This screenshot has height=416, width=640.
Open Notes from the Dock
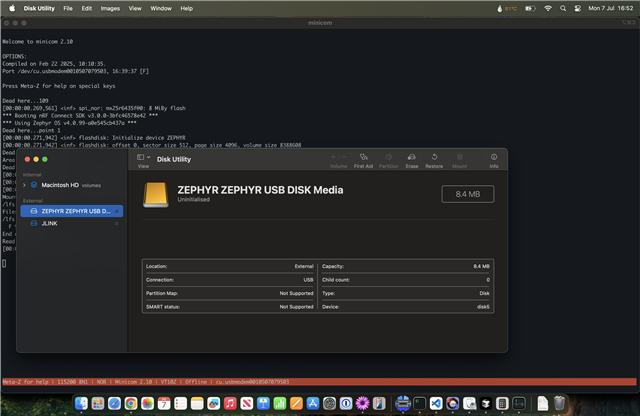(197, 403)
